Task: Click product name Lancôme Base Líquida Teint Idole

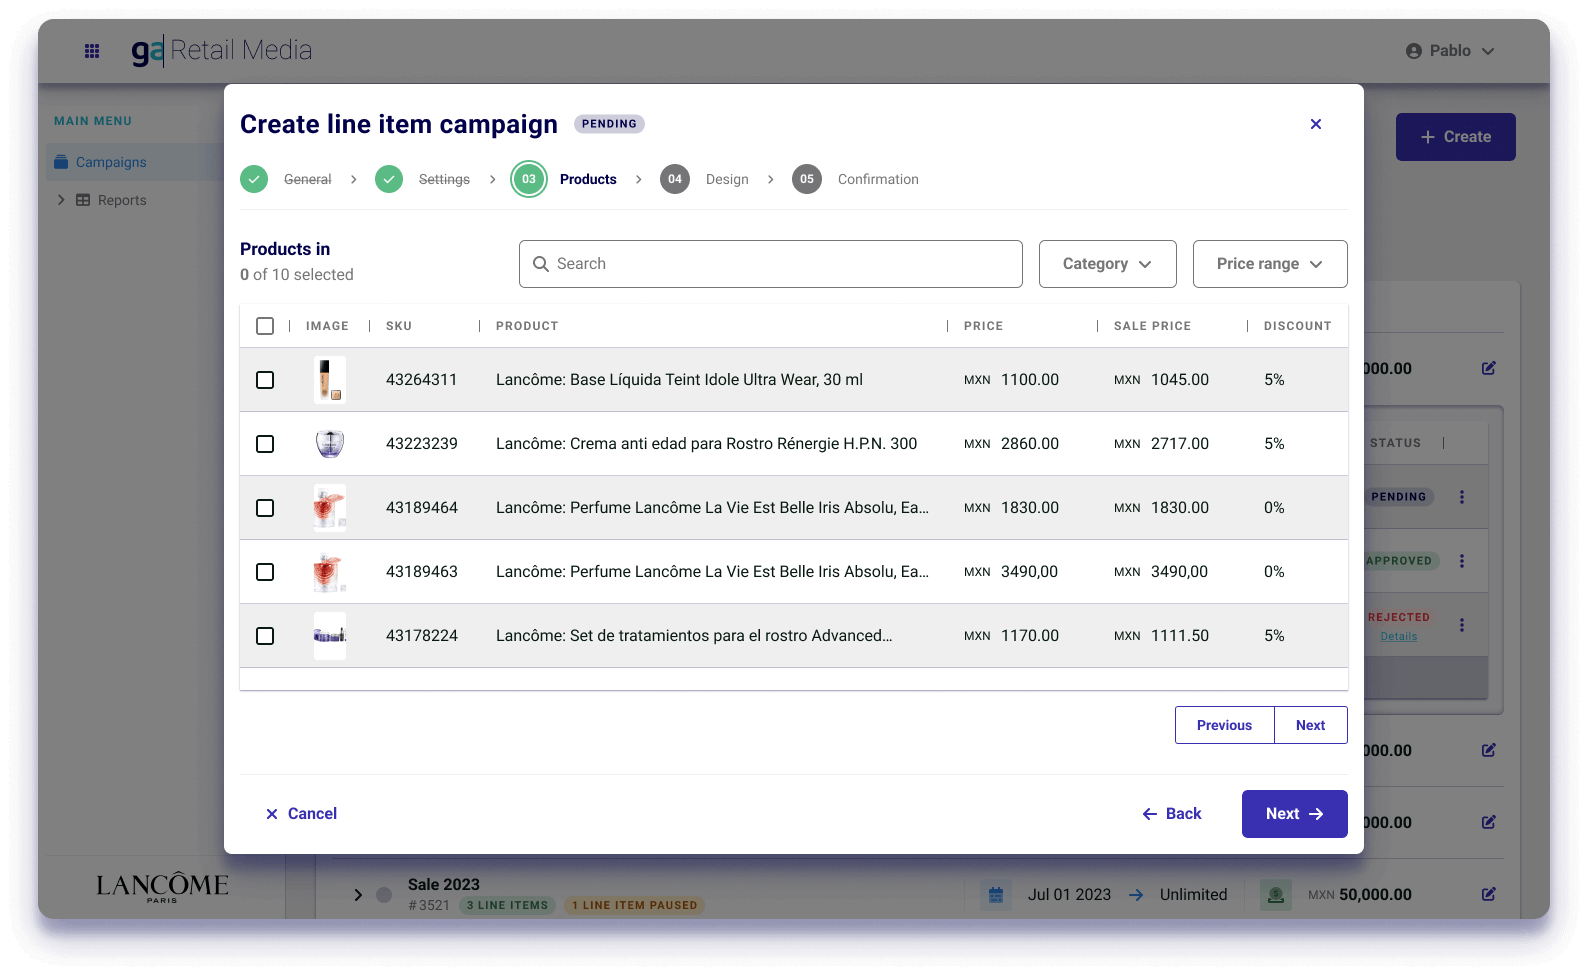Action: click(679, 380)
